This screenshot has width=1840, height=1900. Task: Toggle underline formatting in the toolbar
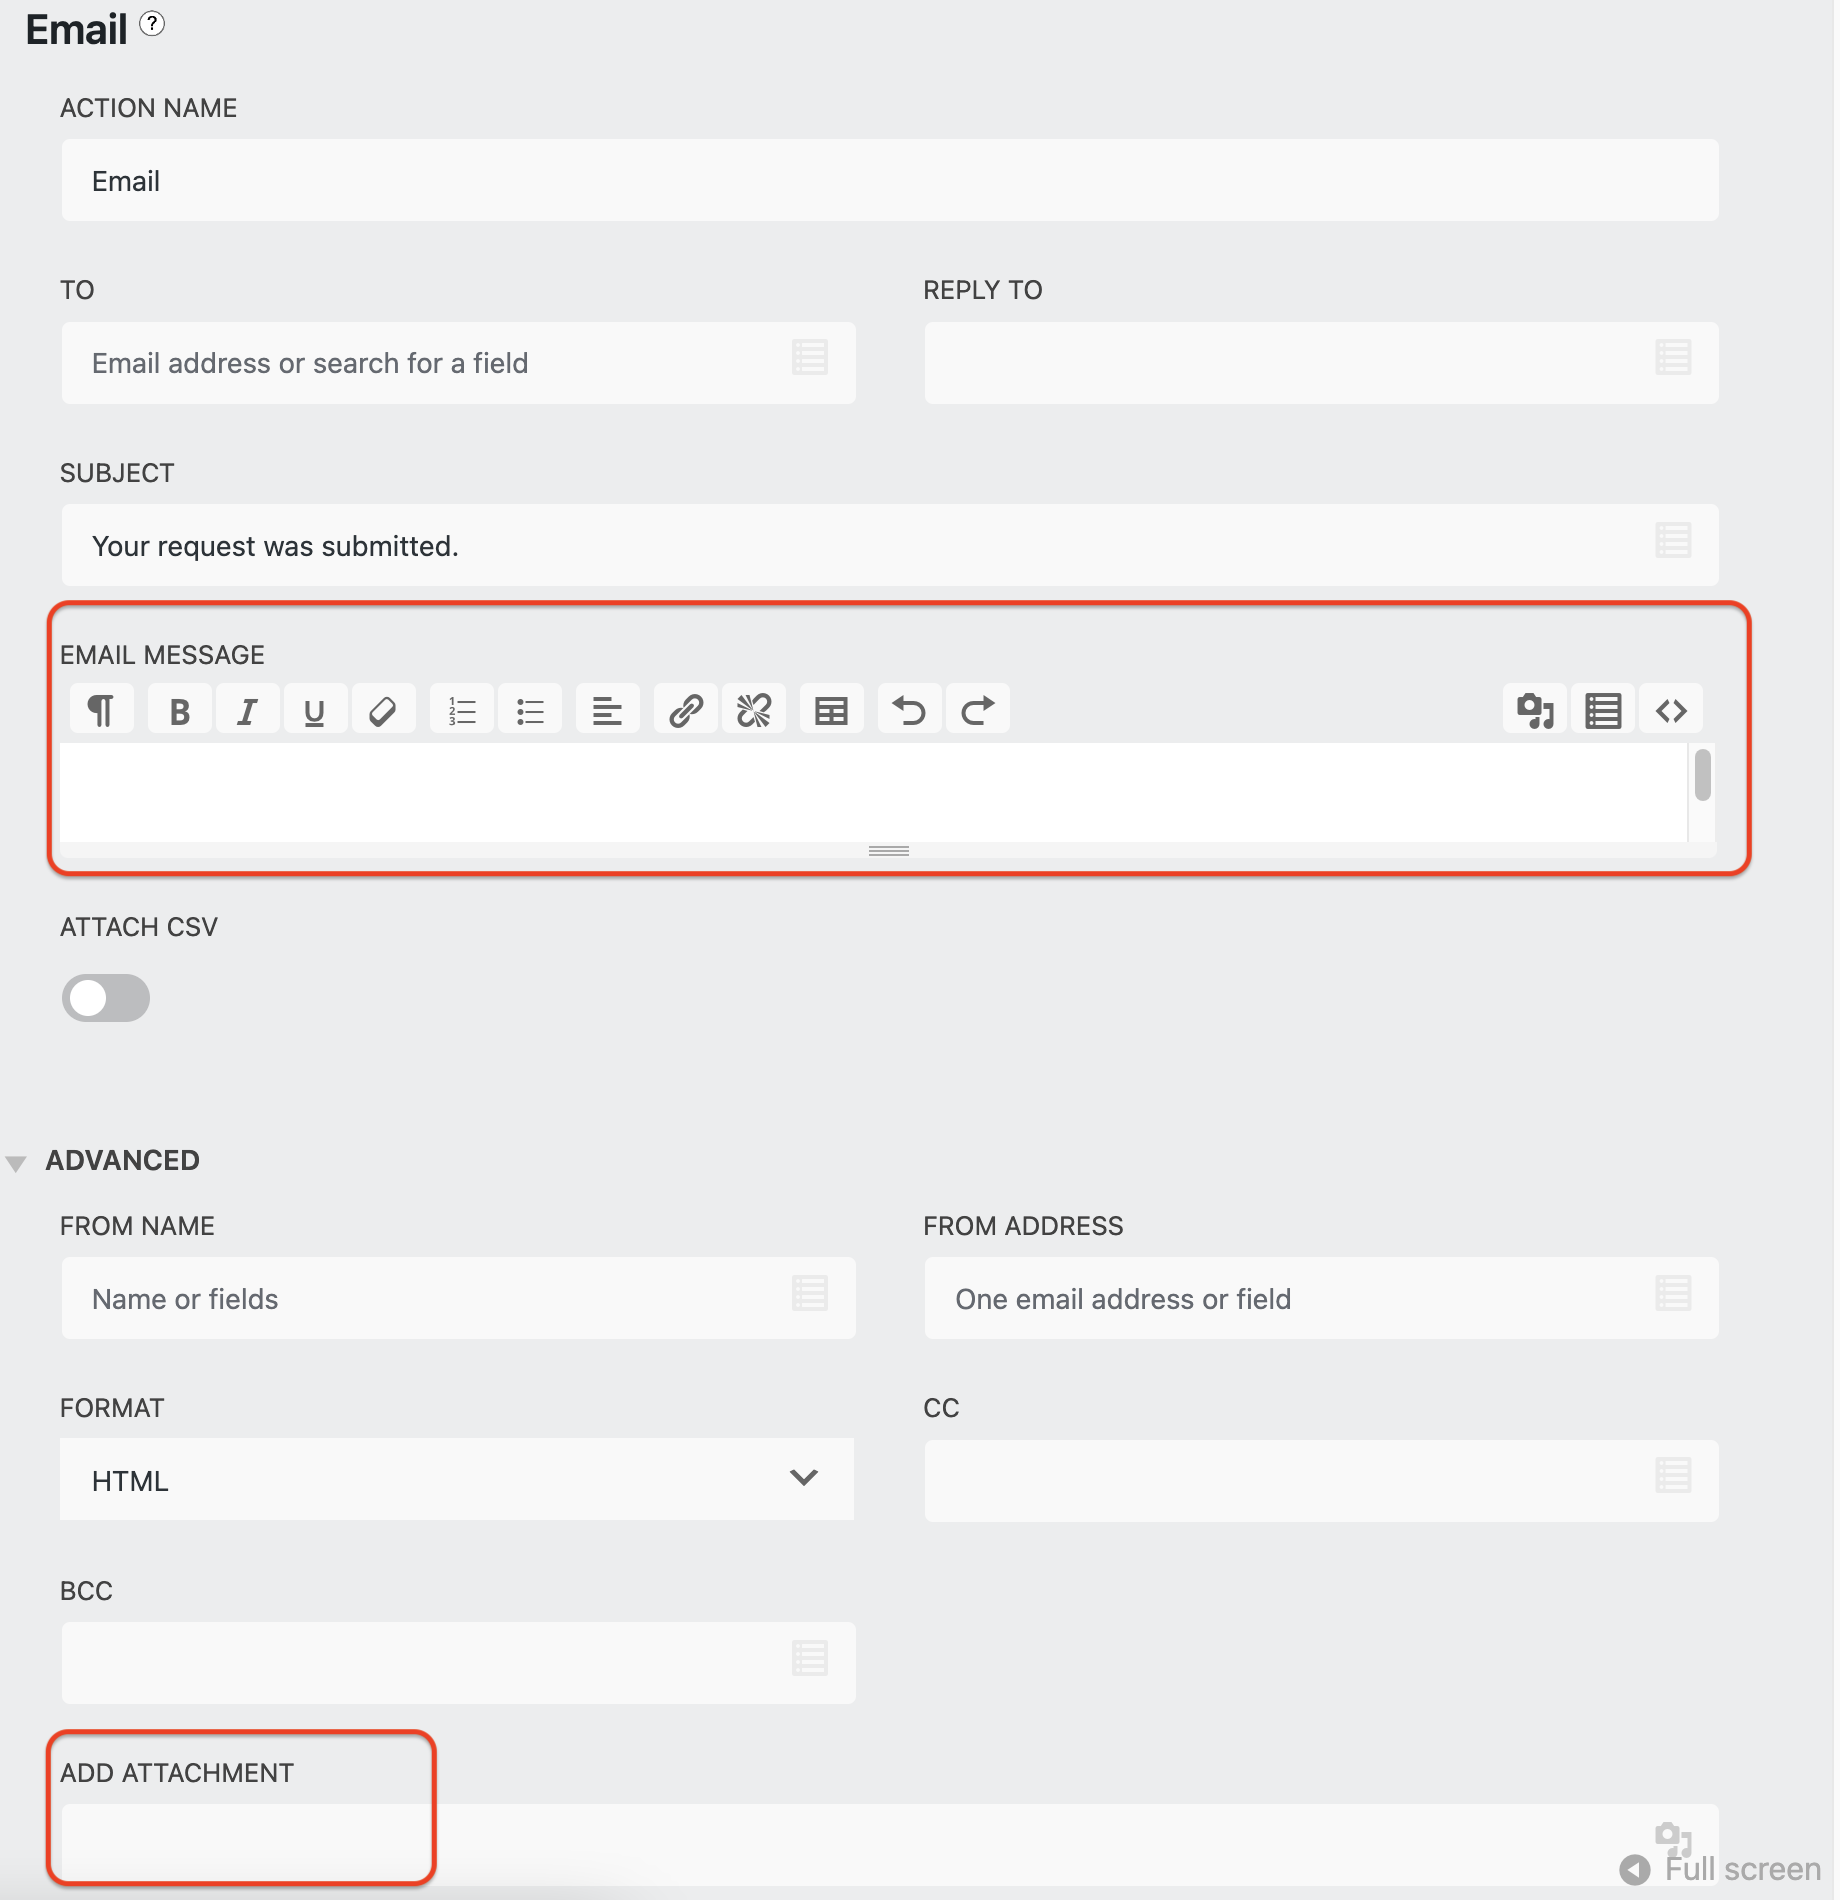(x=315, y=708)
